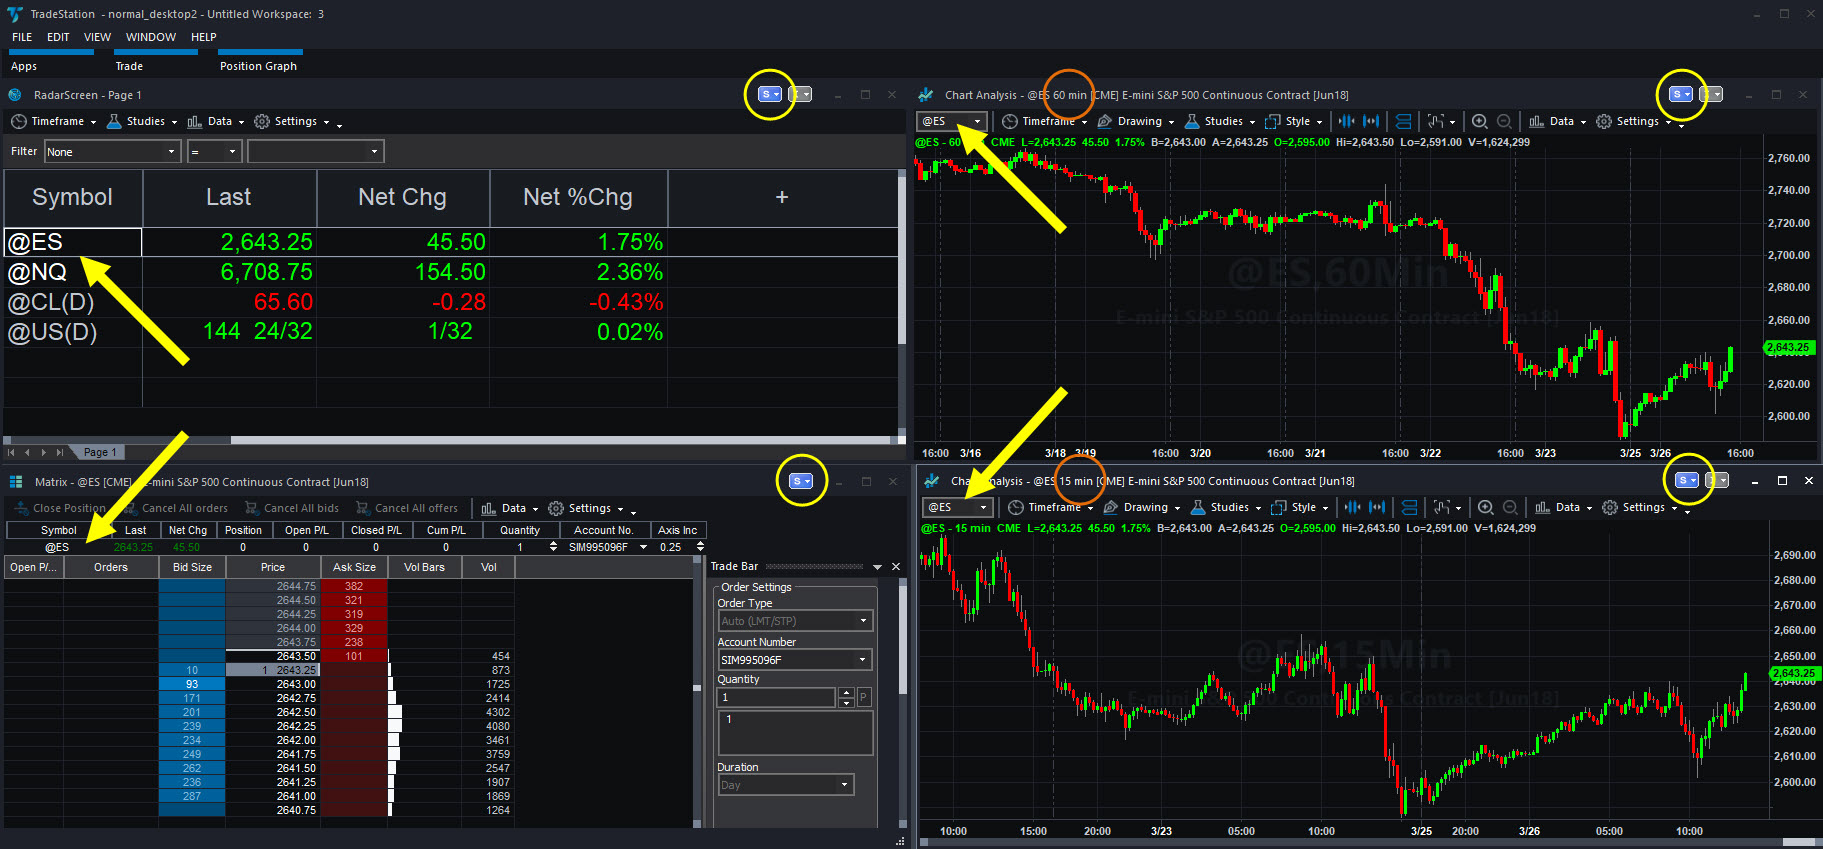Open the VIEW menu
1823x849 pixels.
[x=97, y=37]
